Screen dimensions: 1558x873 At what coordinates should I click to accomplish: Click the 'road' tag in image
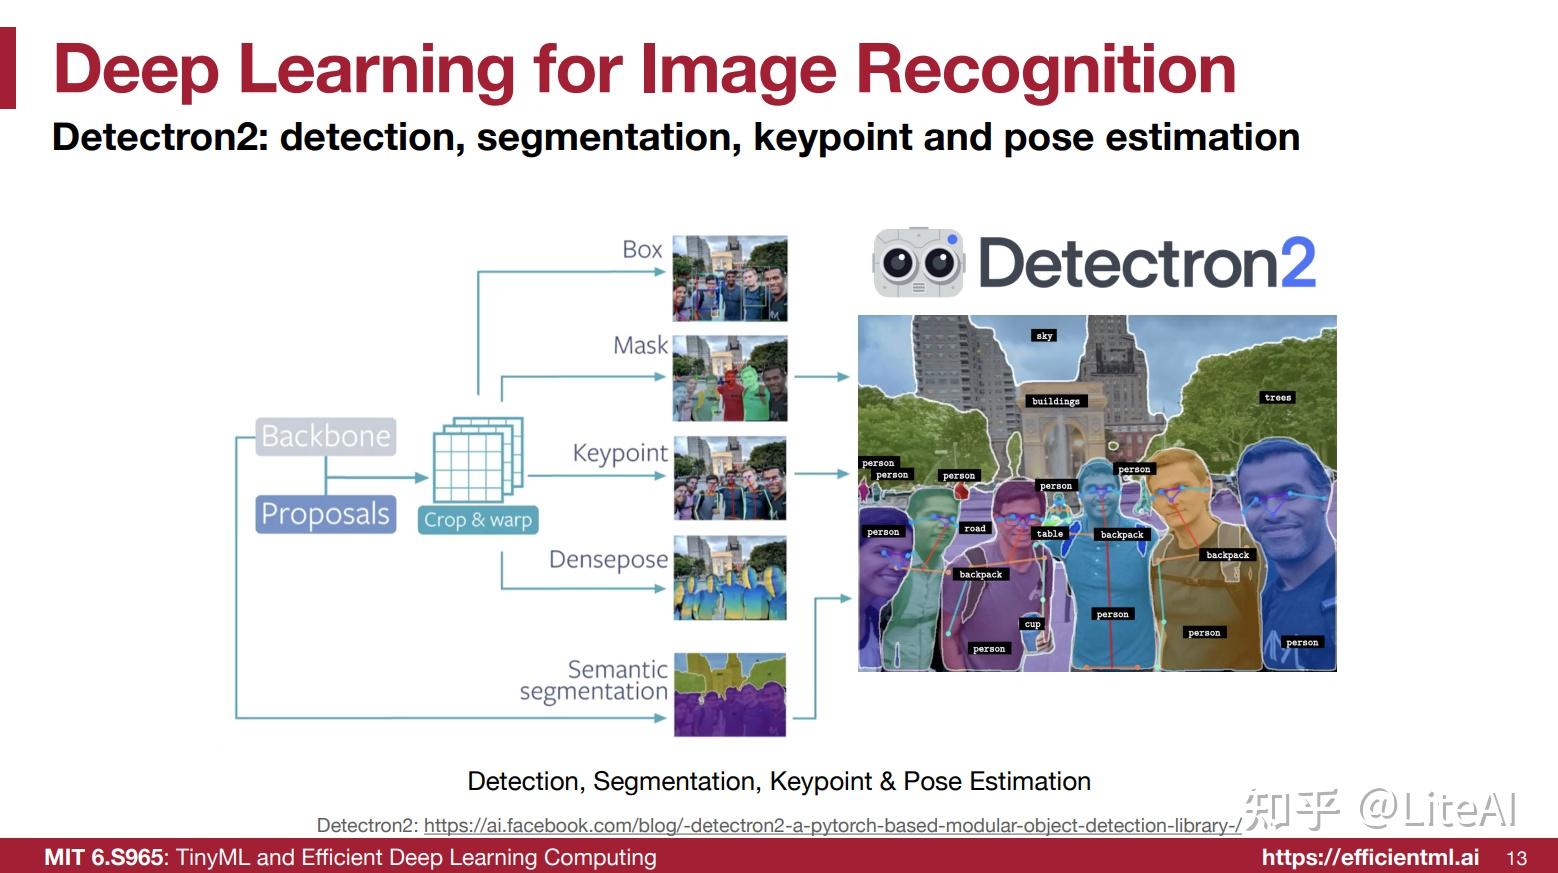pyautogui.click(x=975, y=528)
